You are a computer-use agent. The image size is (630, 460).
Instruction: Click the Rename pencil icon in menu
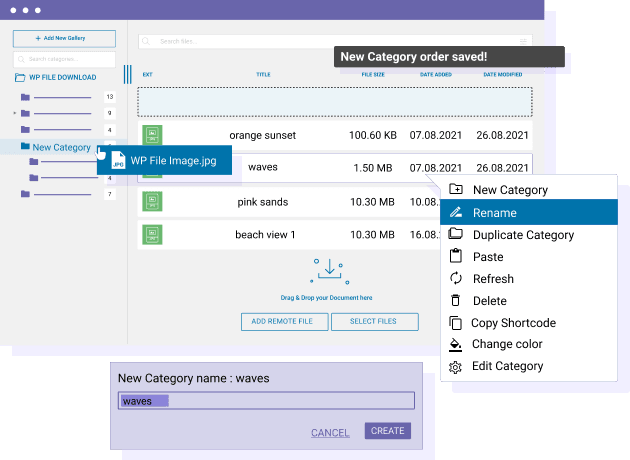(456, 212)
